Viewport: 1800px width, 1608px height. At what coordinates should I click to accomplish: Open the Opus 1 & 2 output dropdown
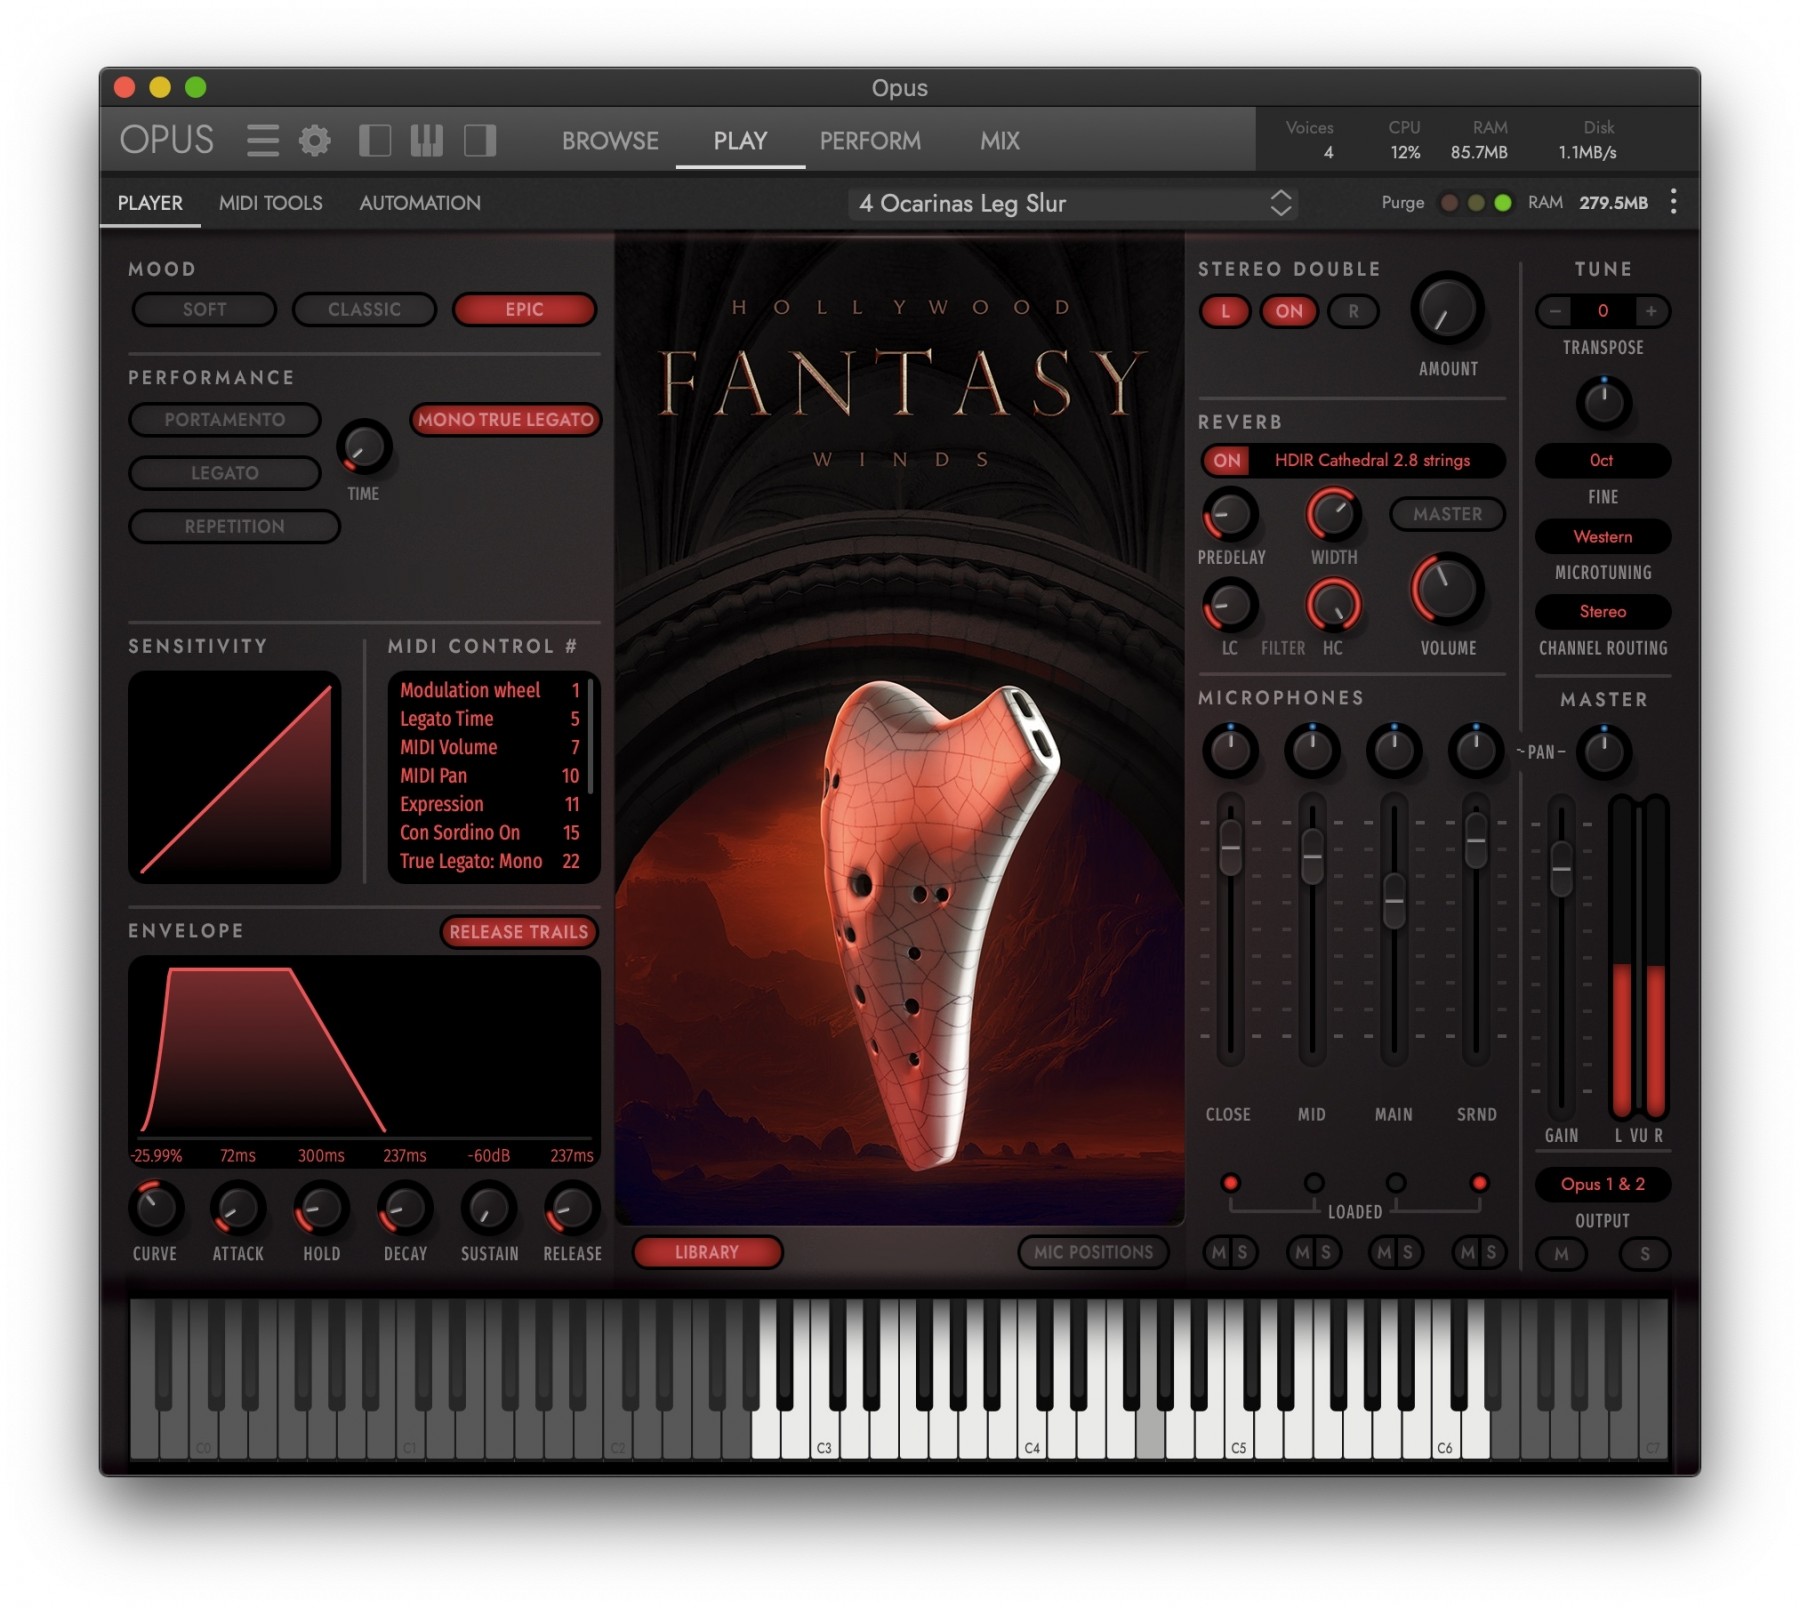click(1602, 1185)
